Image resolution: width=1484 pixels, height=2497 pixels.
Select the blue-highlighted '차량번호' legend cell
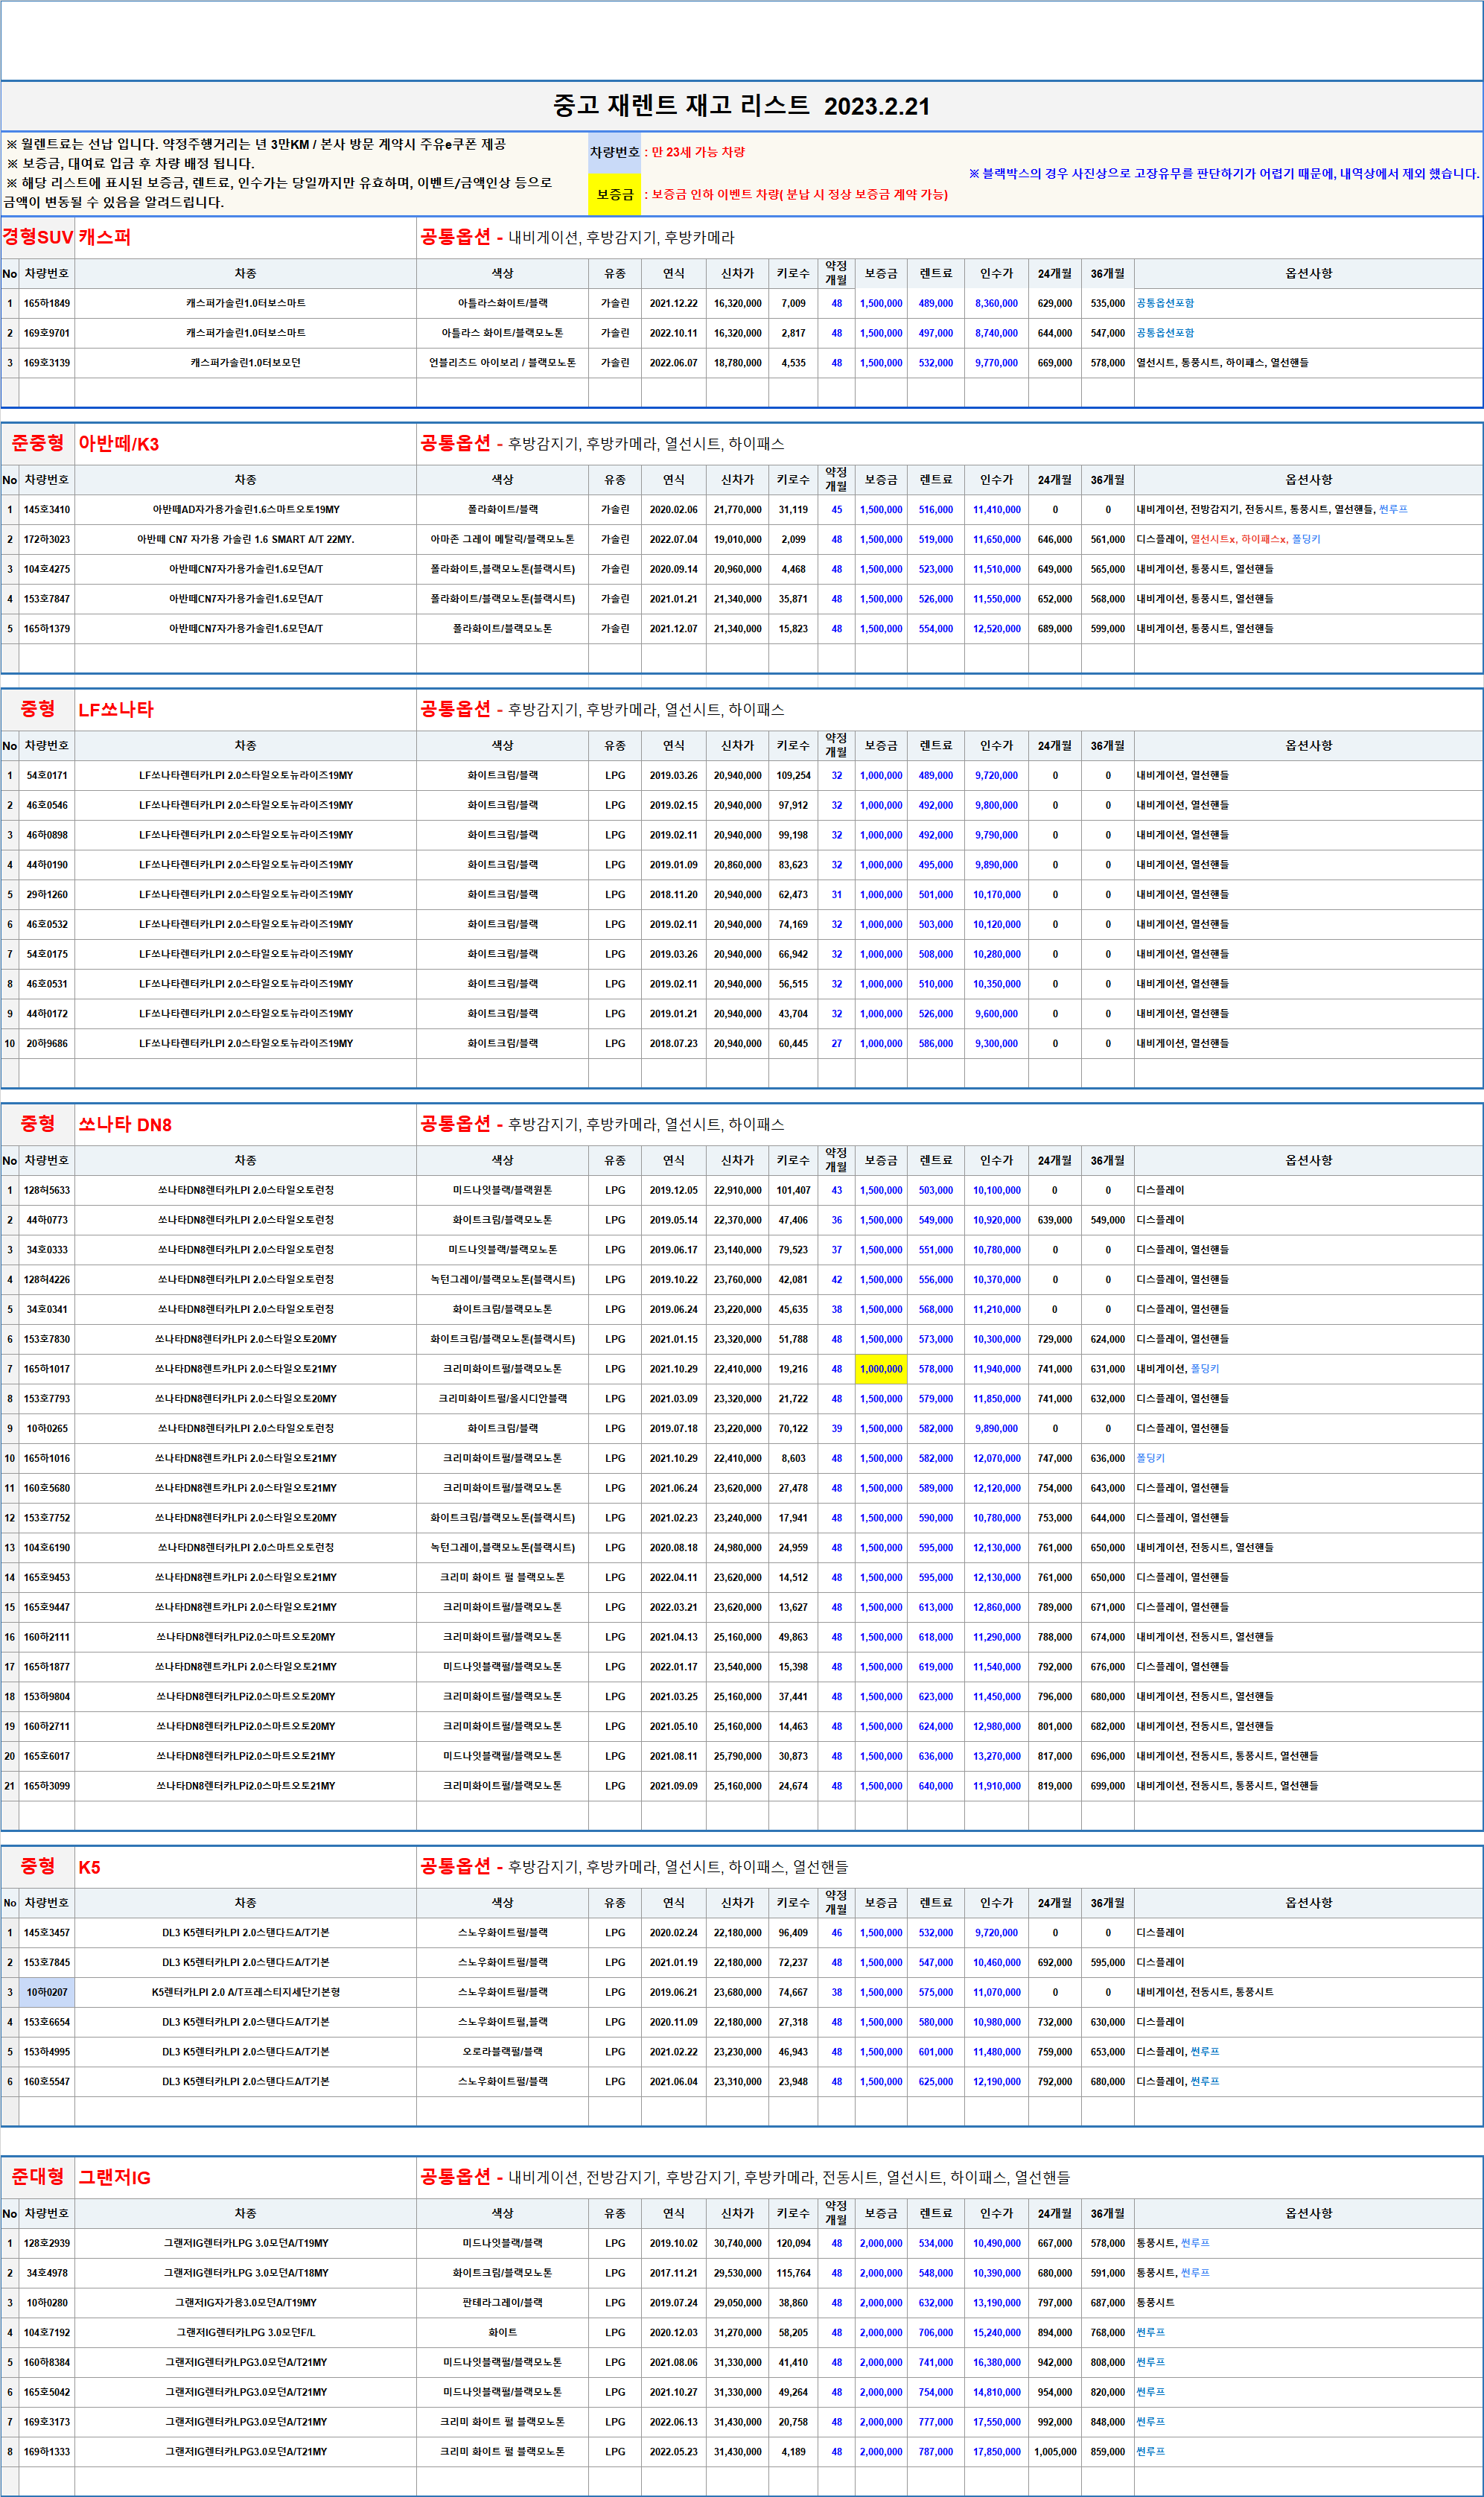tap(614, 152)
